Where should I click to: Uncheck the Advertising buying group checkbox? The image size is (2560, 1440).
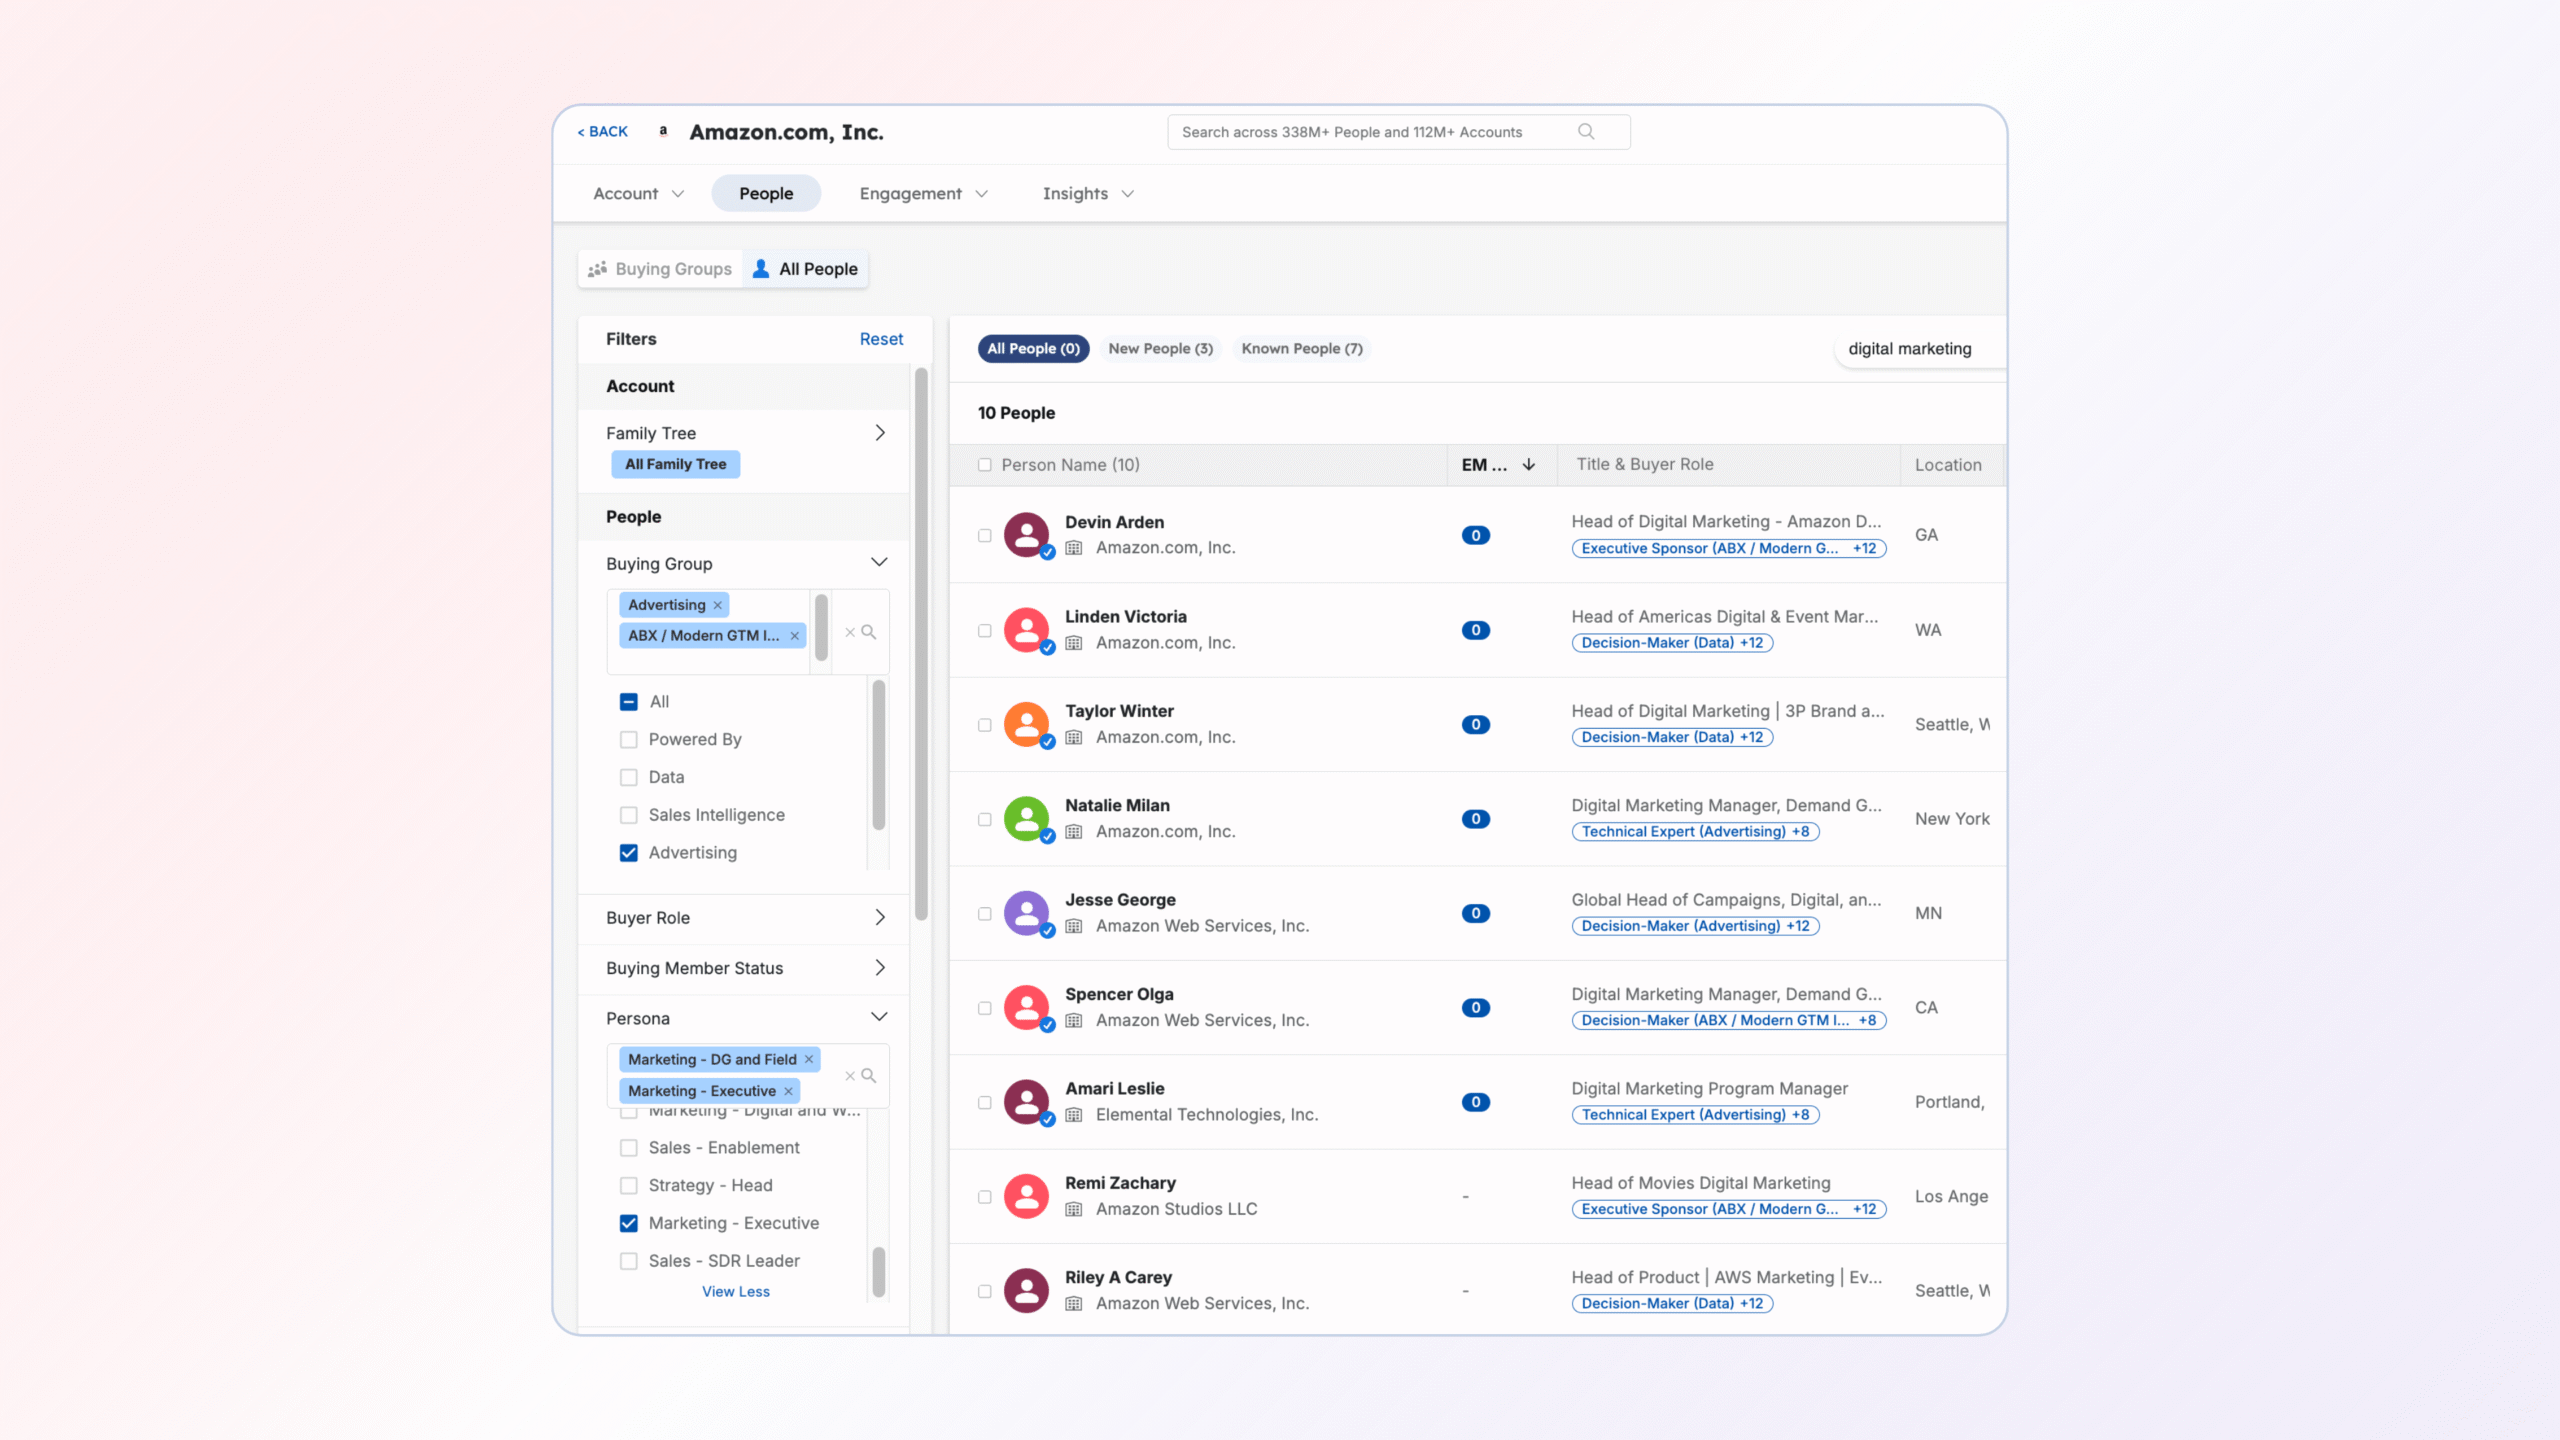click(629, 853)
